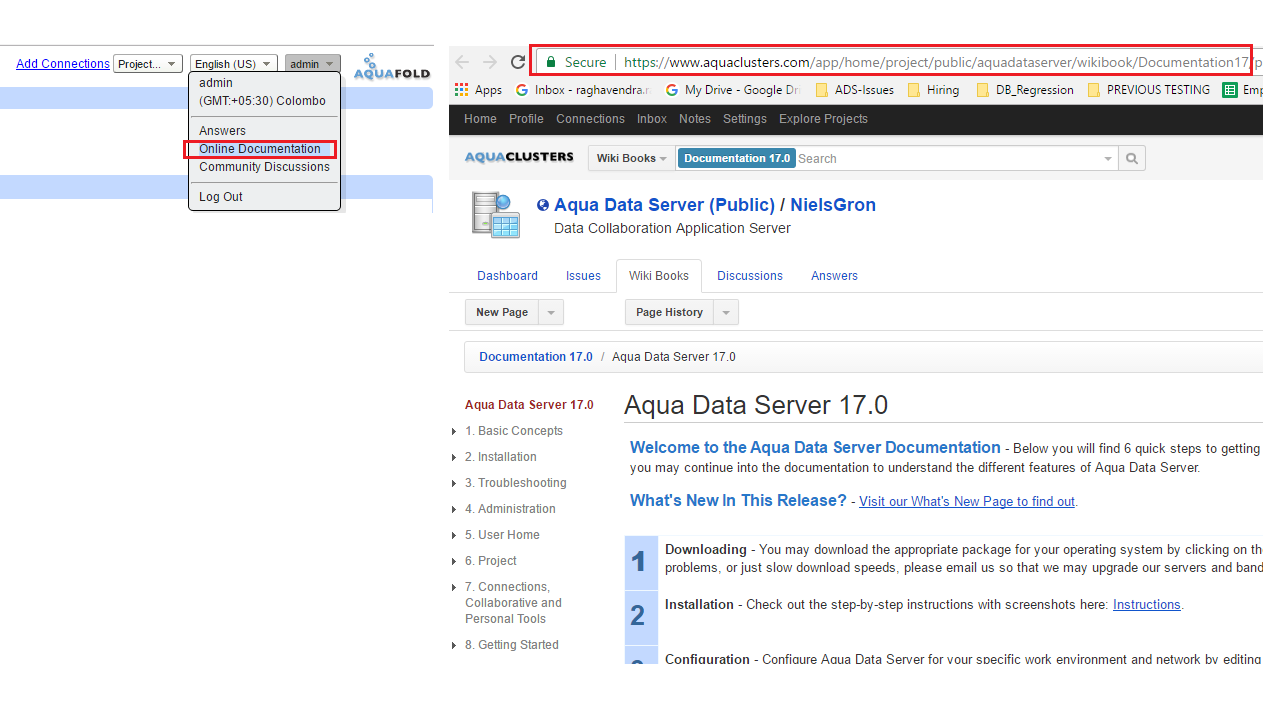Open PREVIOUS TESTING bookmark folder
The image size is (1267, 706).
click(1148, 90)
